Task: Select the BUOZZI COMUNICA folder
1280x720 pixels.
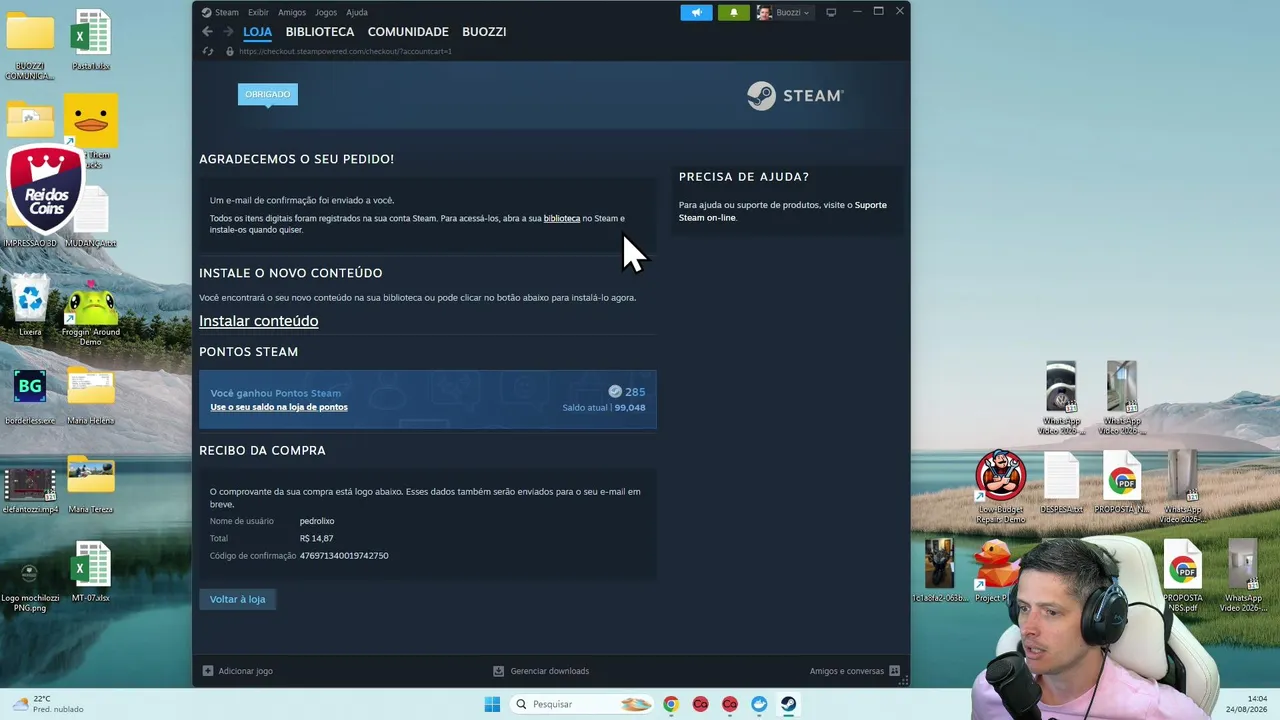Action: tap(30, 45)
